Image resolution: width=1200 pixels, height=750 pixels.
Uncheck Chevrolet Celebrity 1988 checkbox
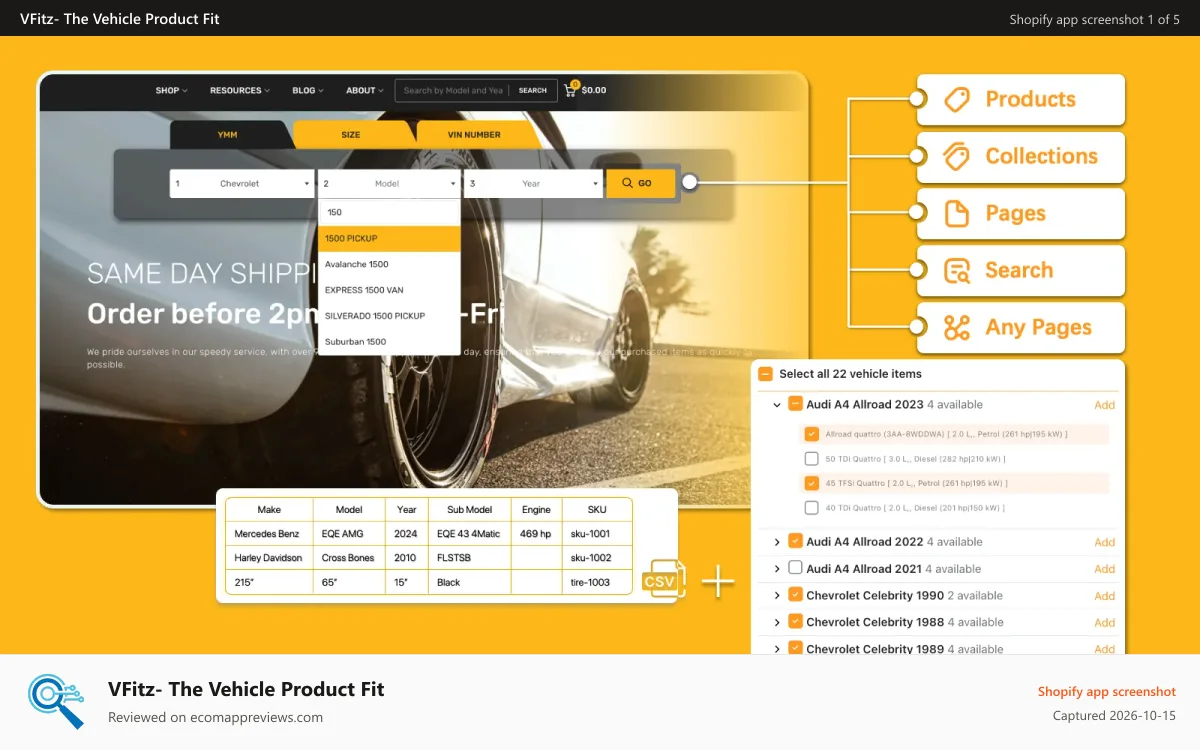(x=795, y=621)
